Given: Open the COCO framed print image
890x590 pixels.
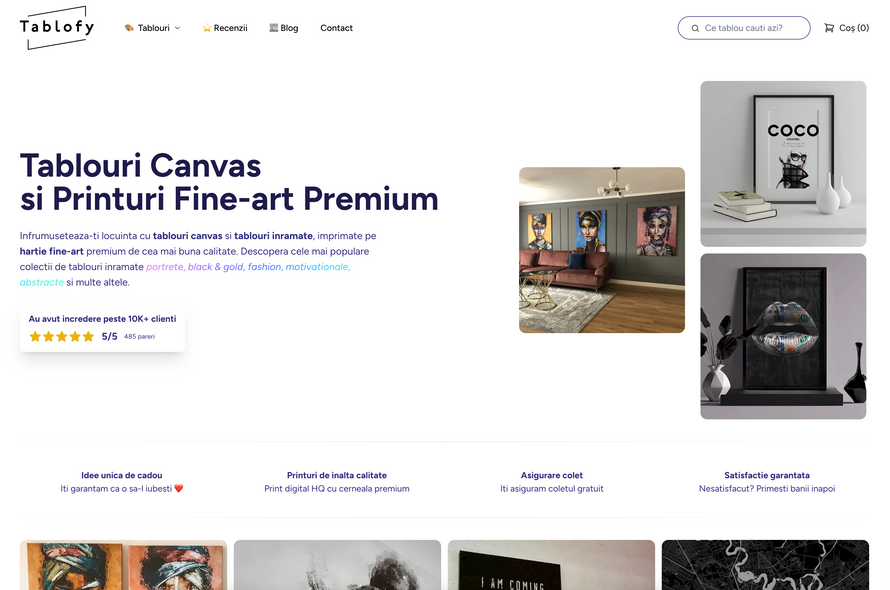Looking at the screenshot, I should [783, 164].
